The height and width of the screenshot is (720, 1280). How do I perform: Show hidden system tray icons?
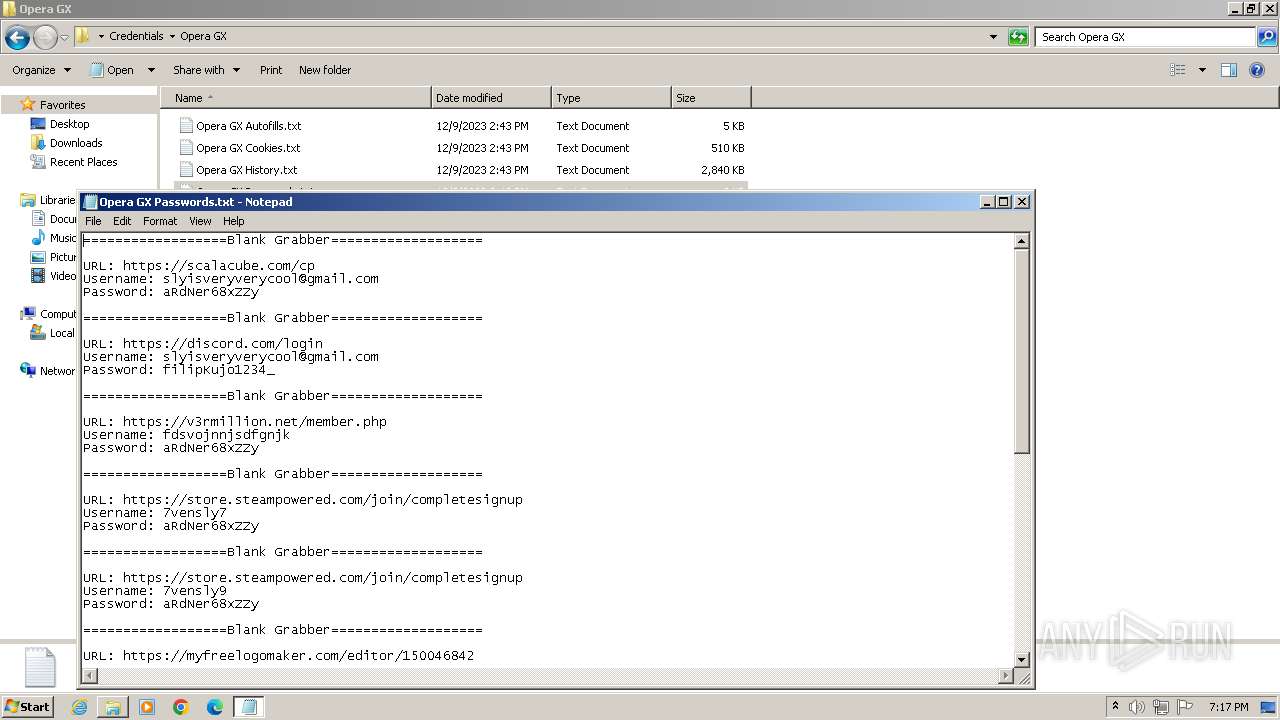[1115, 707]
